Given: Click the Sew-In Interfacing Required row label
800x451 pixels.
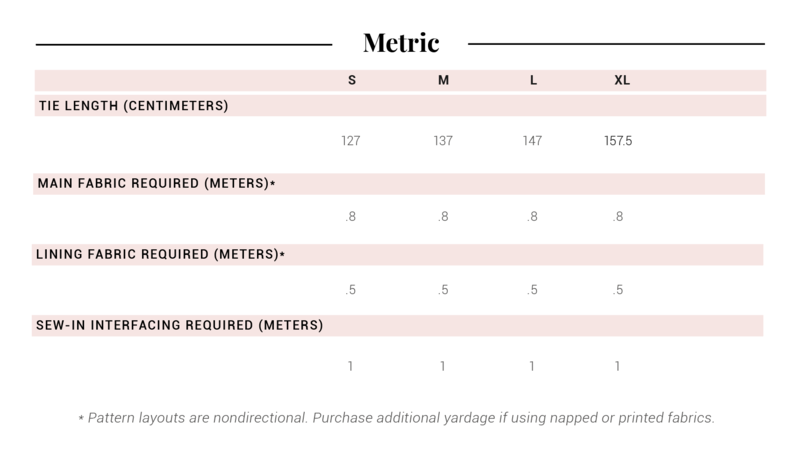Looking at the screenshot, I should [x=180, y=325].
